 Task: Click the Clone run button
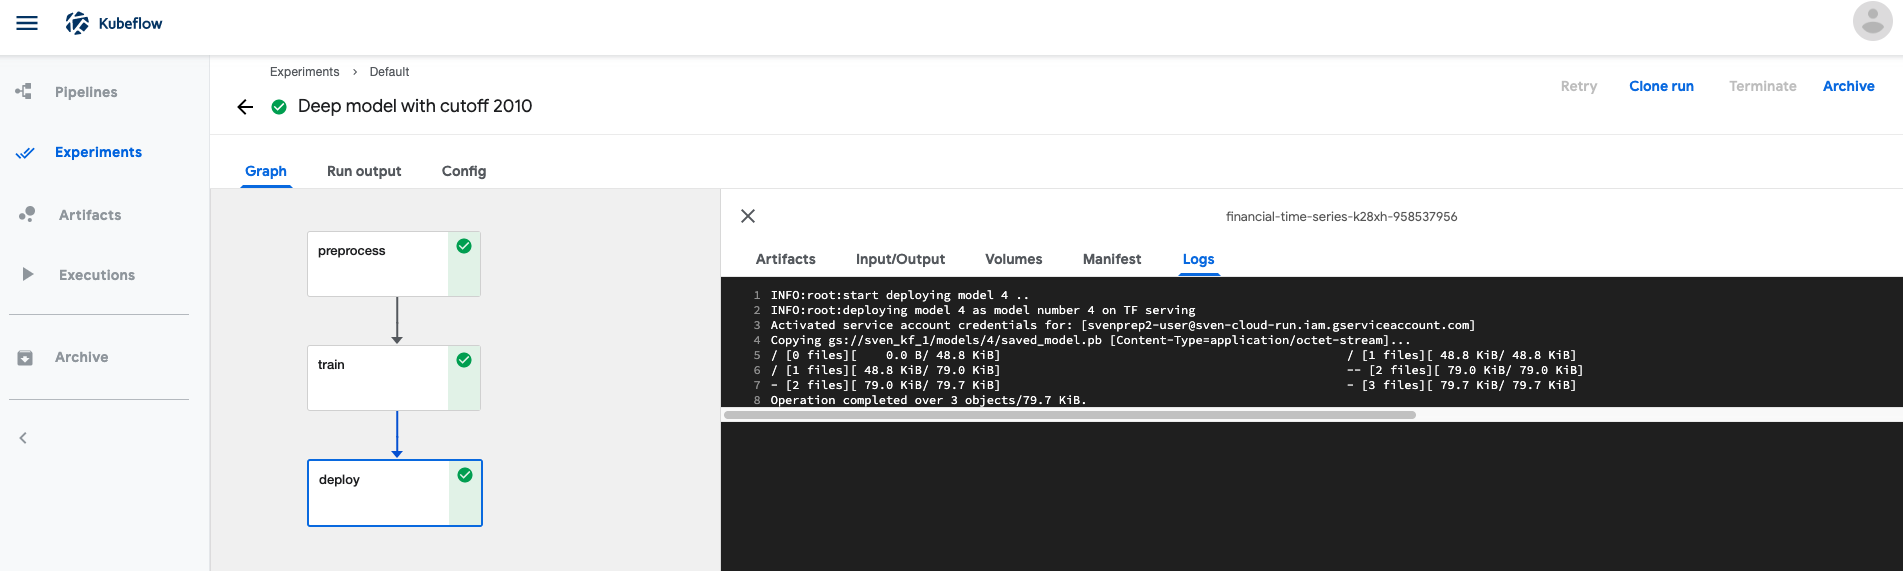click(1661, 86)
